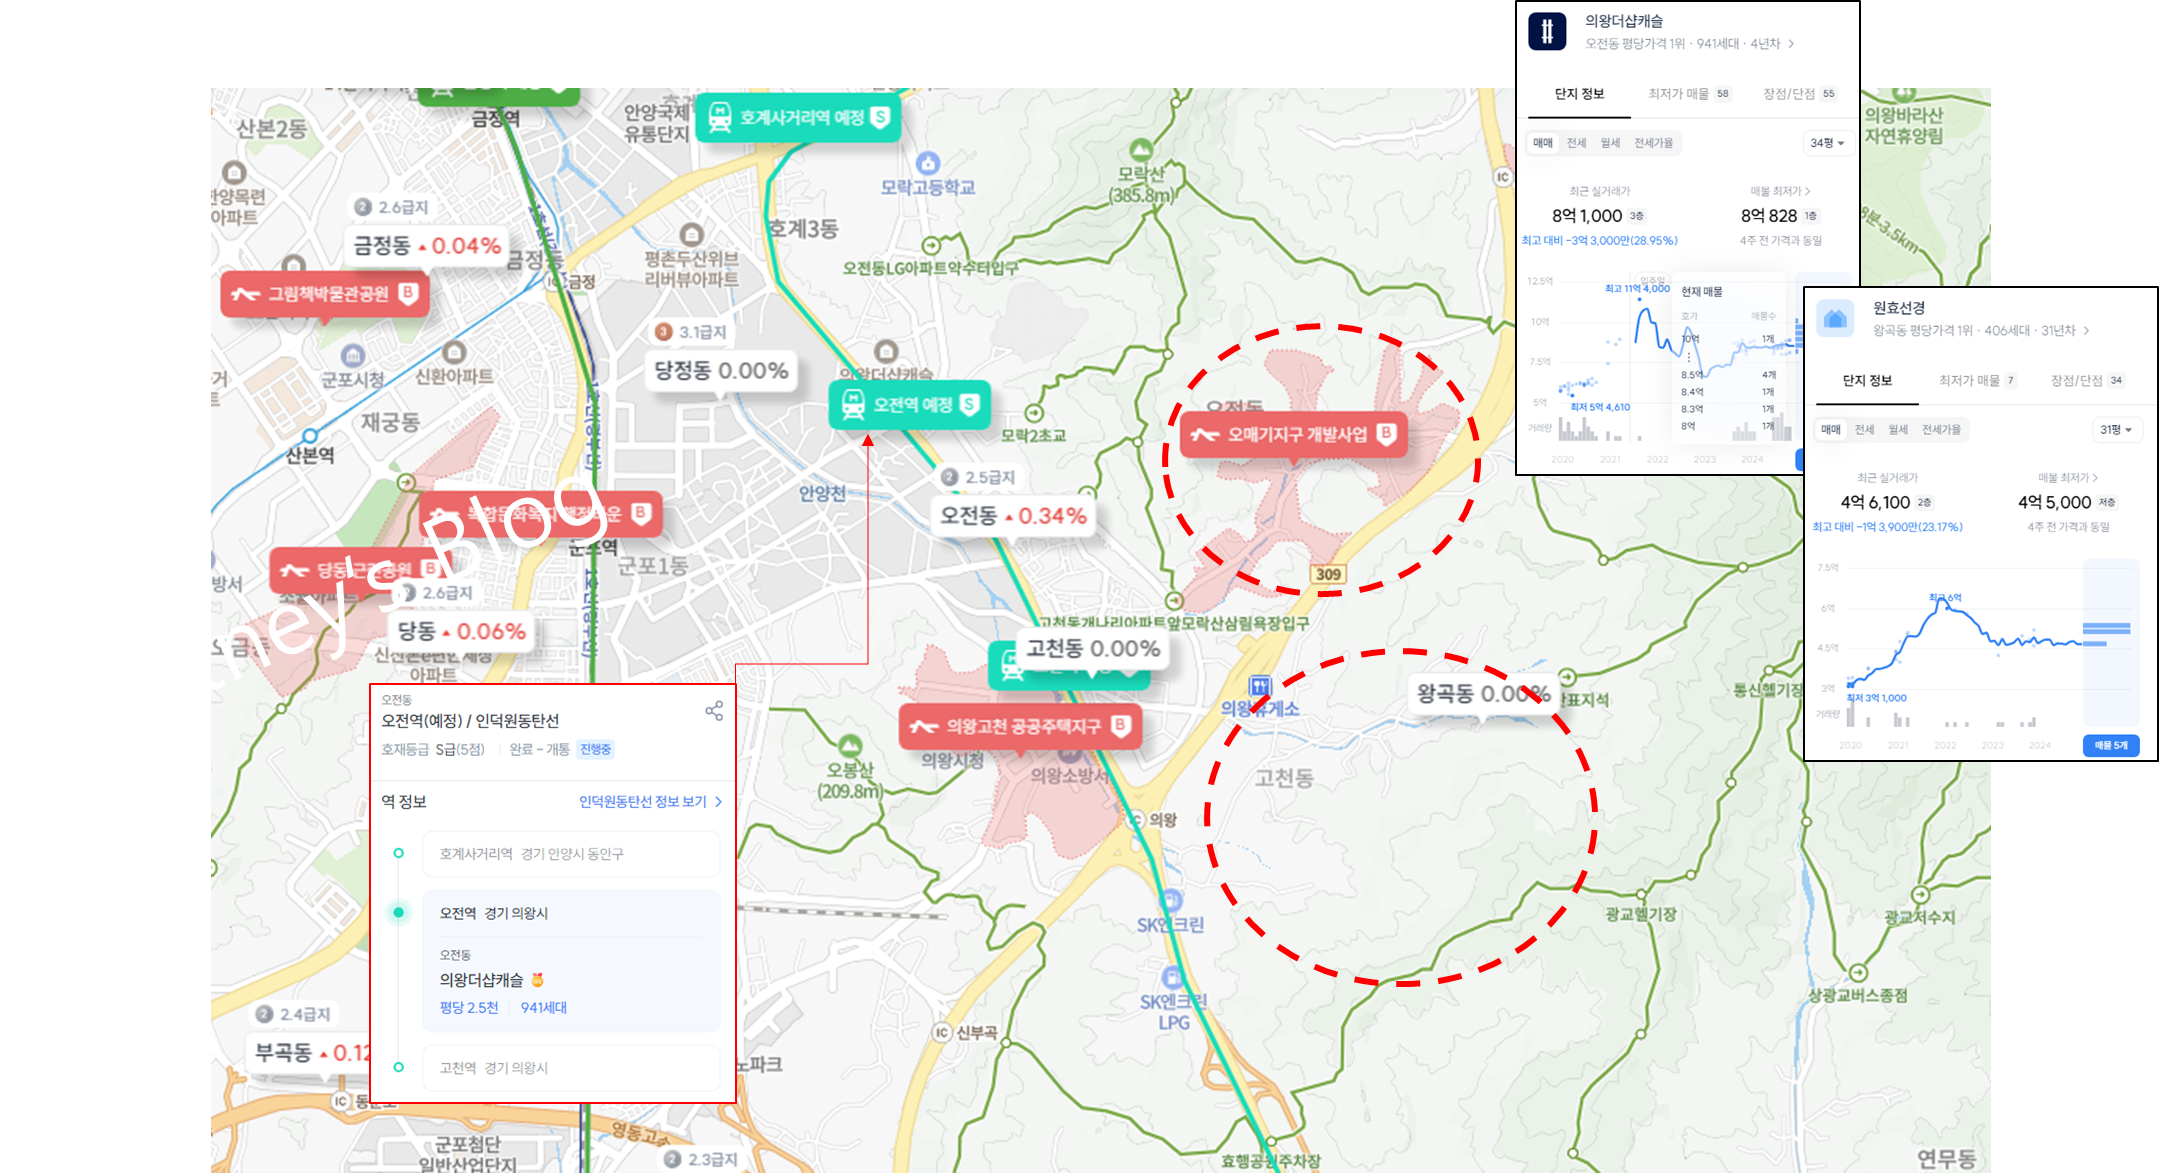
Task: Click the 오전동 0.34% price label
Action: [1012, 516]
